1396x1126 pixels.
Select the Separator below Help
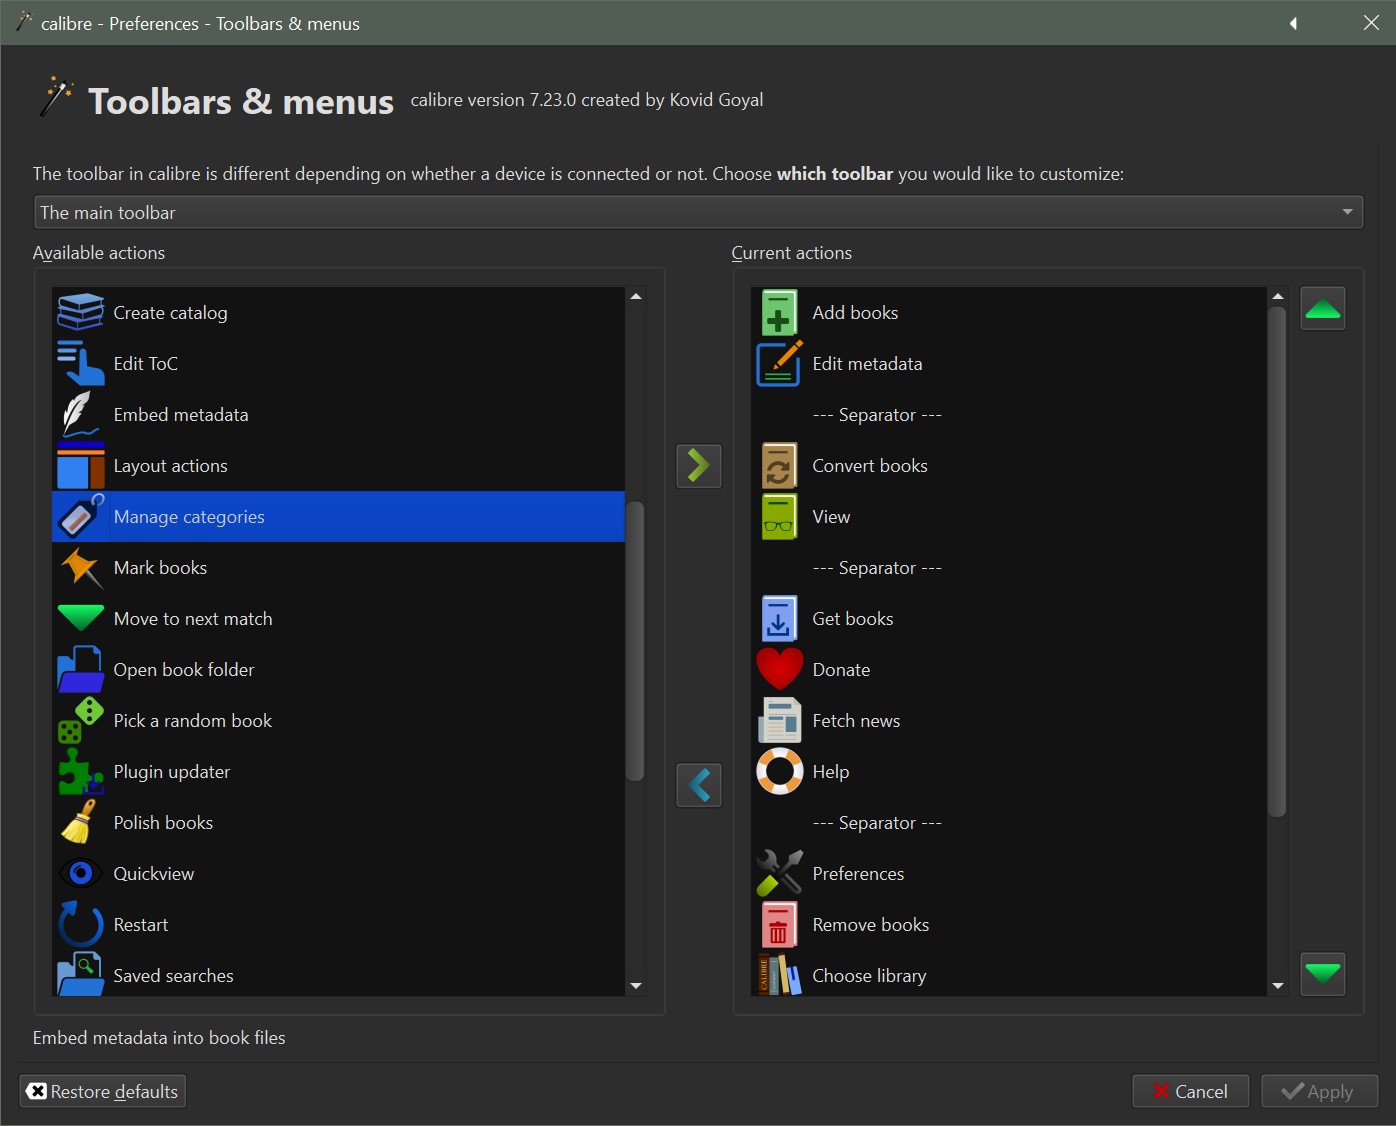1009,823
